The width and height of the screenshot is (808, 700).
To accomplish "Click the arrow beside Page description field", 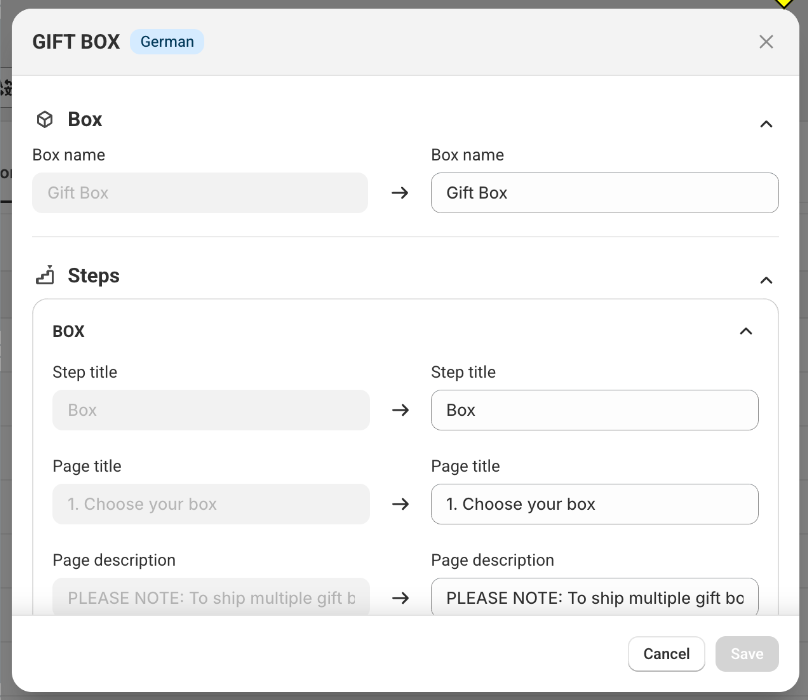I will point(400,598).
